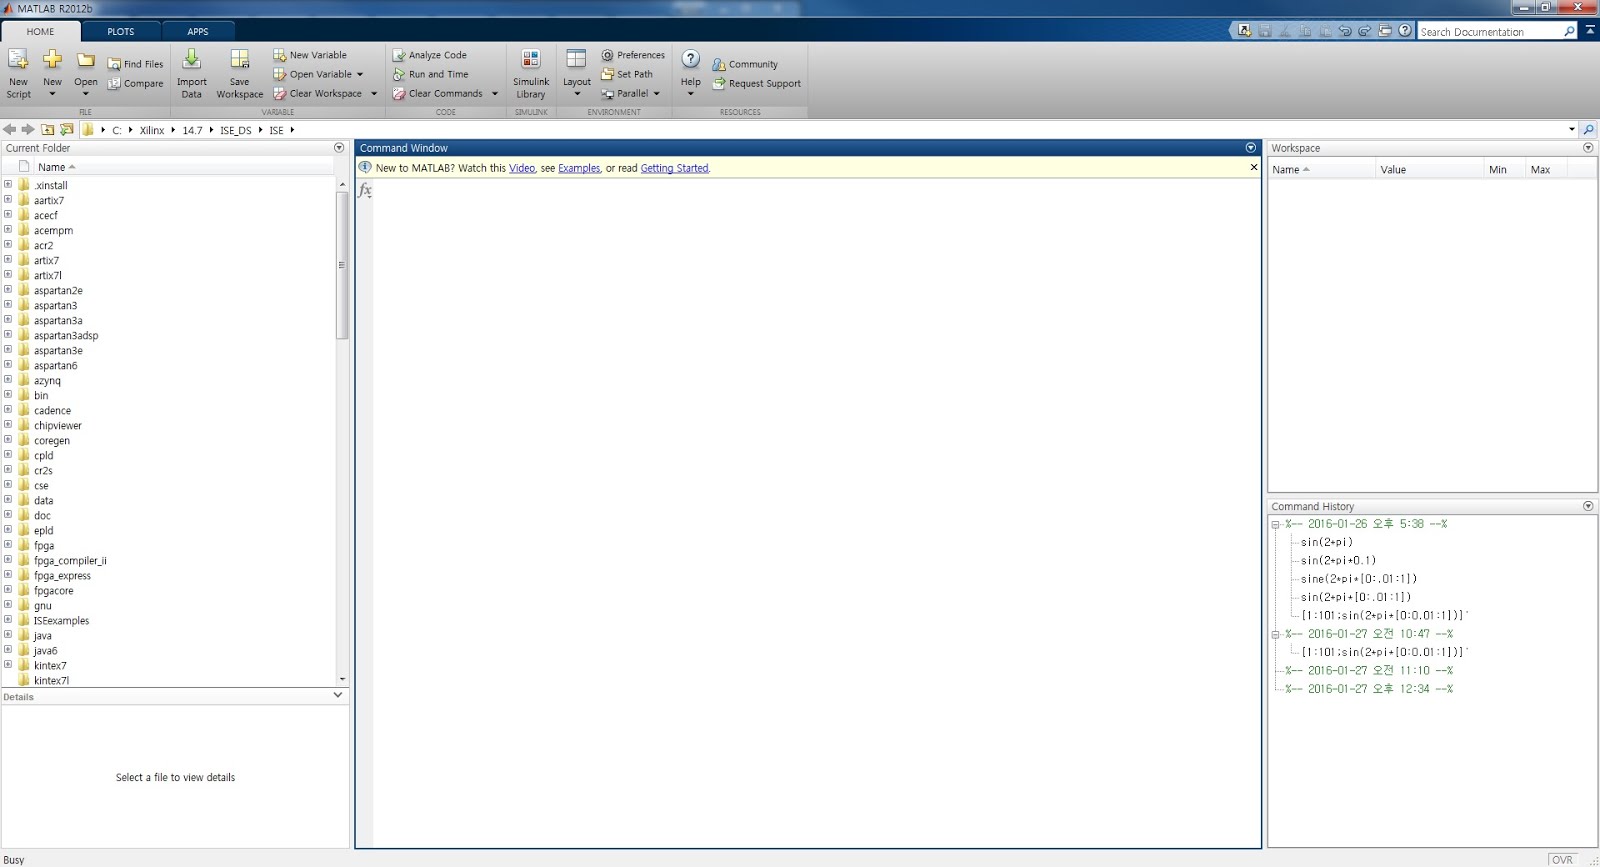Collapse the 2016-01-27 10:47 history group
This screenshot has width=1600, height=867.
[x=1276, y=635]
